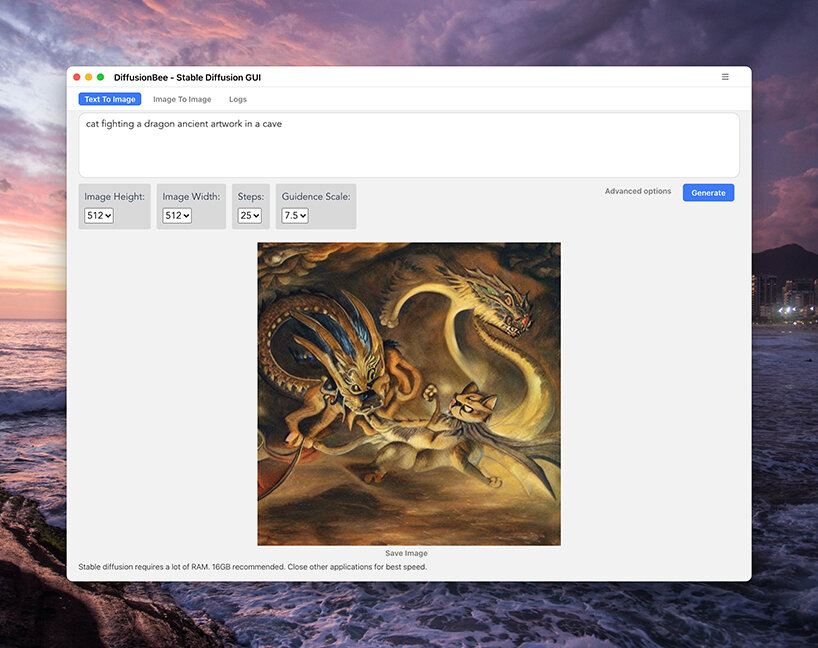Open the Image Width dropdown
The width and height of the screenshot is (818, 648).
click(x=177, y=215)
